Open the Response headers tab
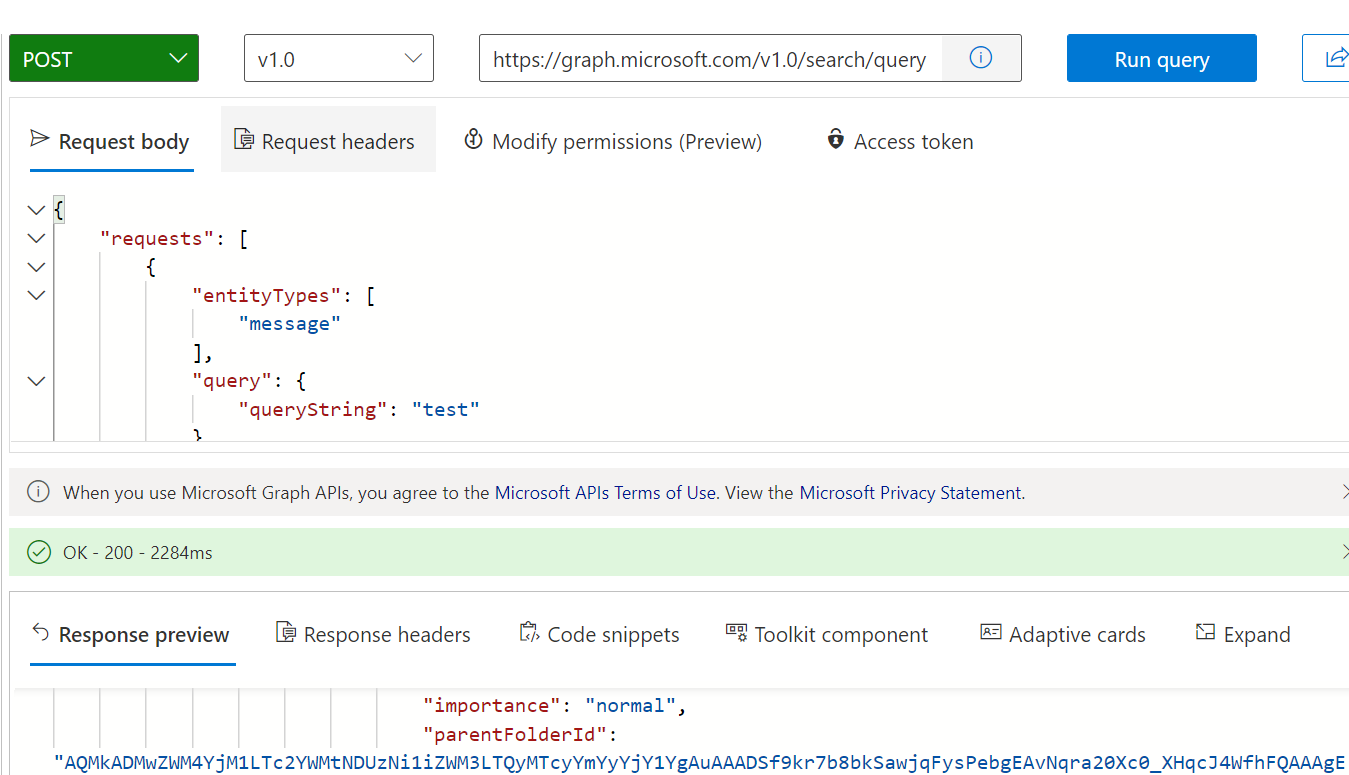 click(x=373, y=635)
